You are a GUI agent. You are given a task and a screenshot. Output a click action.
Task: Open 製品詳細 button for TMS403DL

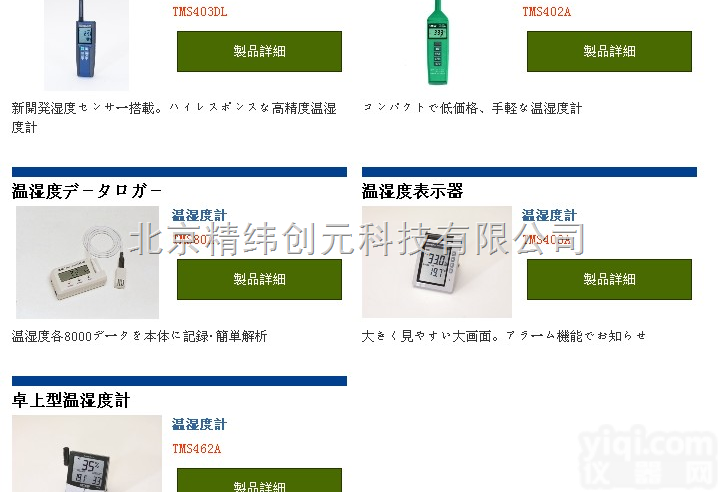pyautogui.click(x=259, y=51)
